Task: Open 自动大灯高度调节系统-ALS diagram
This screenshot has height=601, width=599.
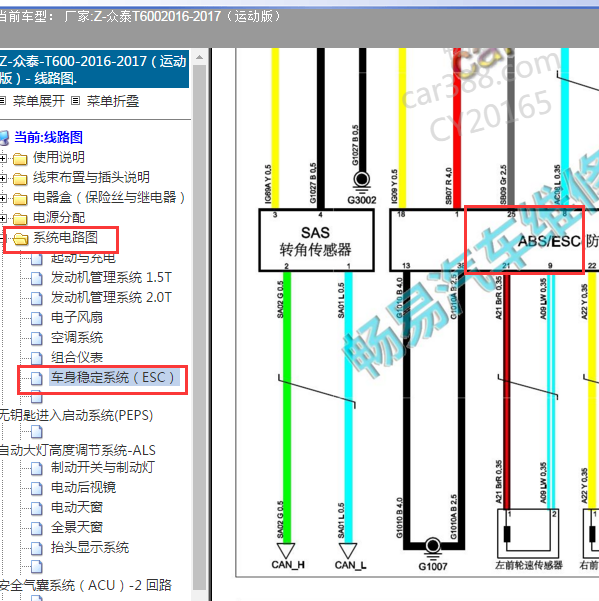Action: [77, 450]
